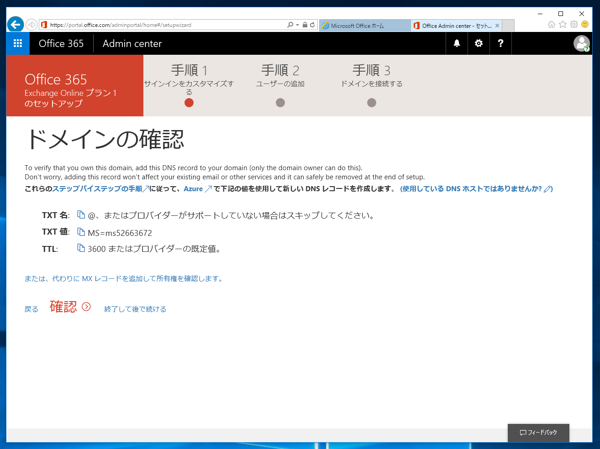Image resolution: width=600 pixels, height=449 pixels.
Task: Expand the address bar search dropdown arrow
Action: tap(297, 25)
